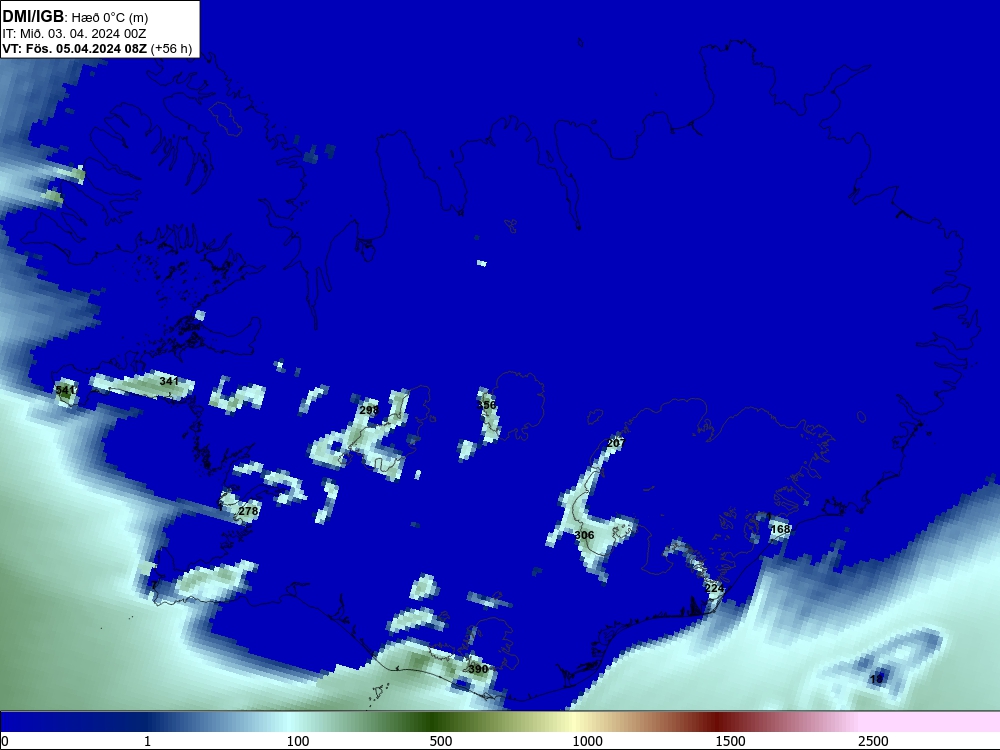The height and width of the screenshot is (750, 1000).
Task: Click the 1000 label on color scale
Action: point(587,741)
